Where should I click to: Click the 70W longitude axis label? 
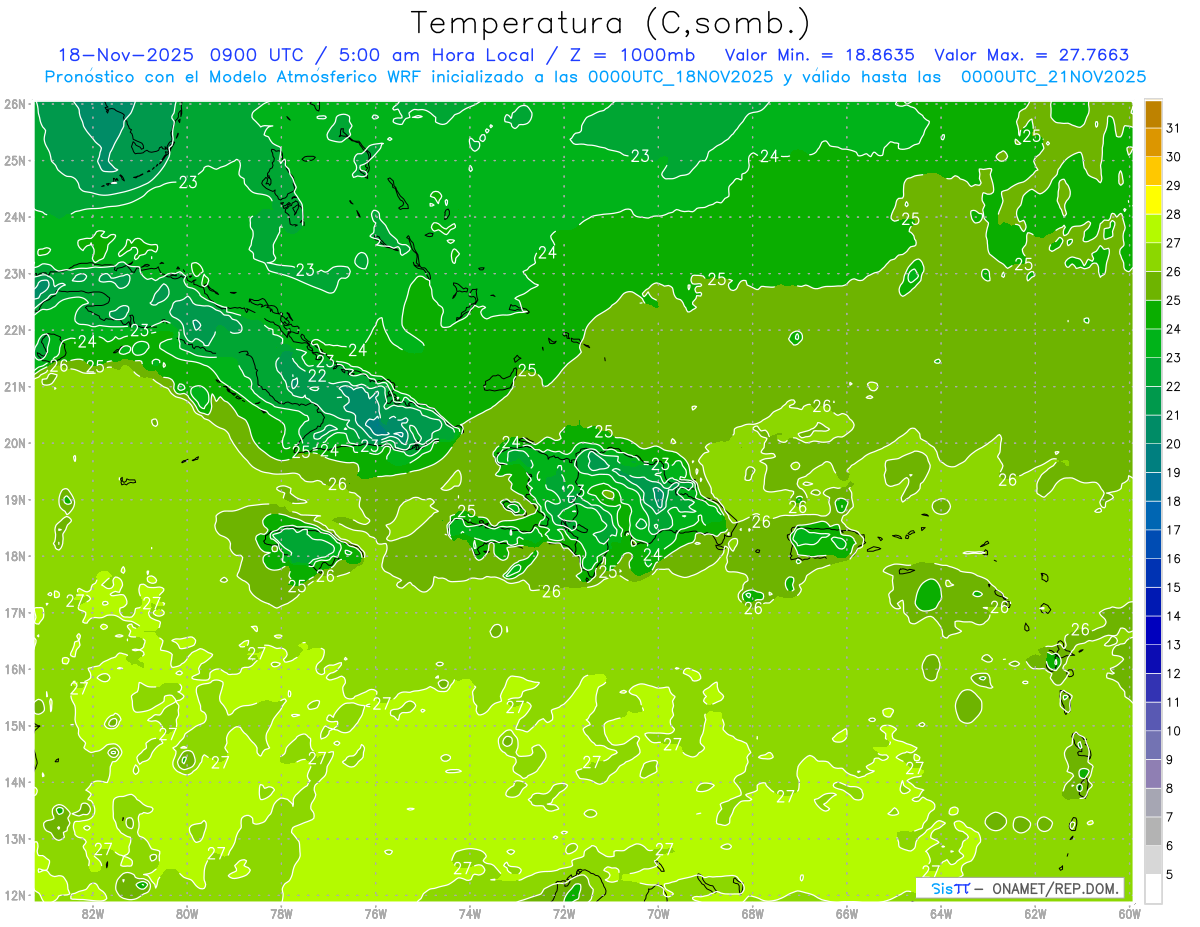coord(658,913)
